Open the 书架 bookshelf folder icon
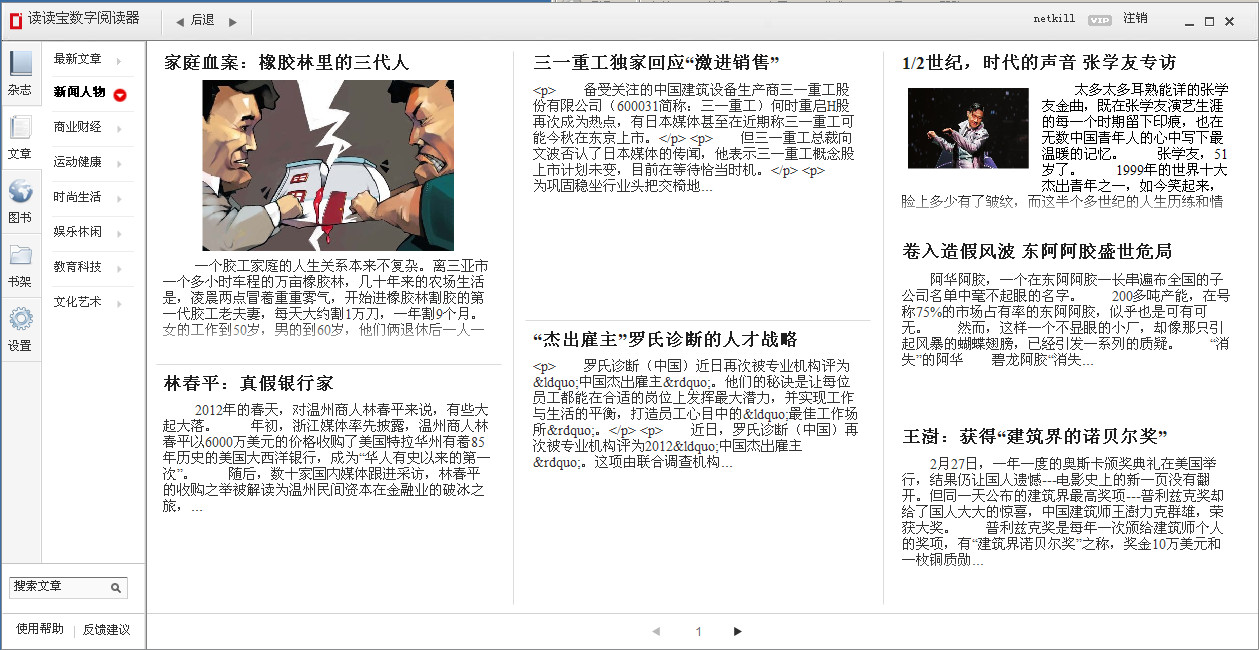 [x=20, y=255]
